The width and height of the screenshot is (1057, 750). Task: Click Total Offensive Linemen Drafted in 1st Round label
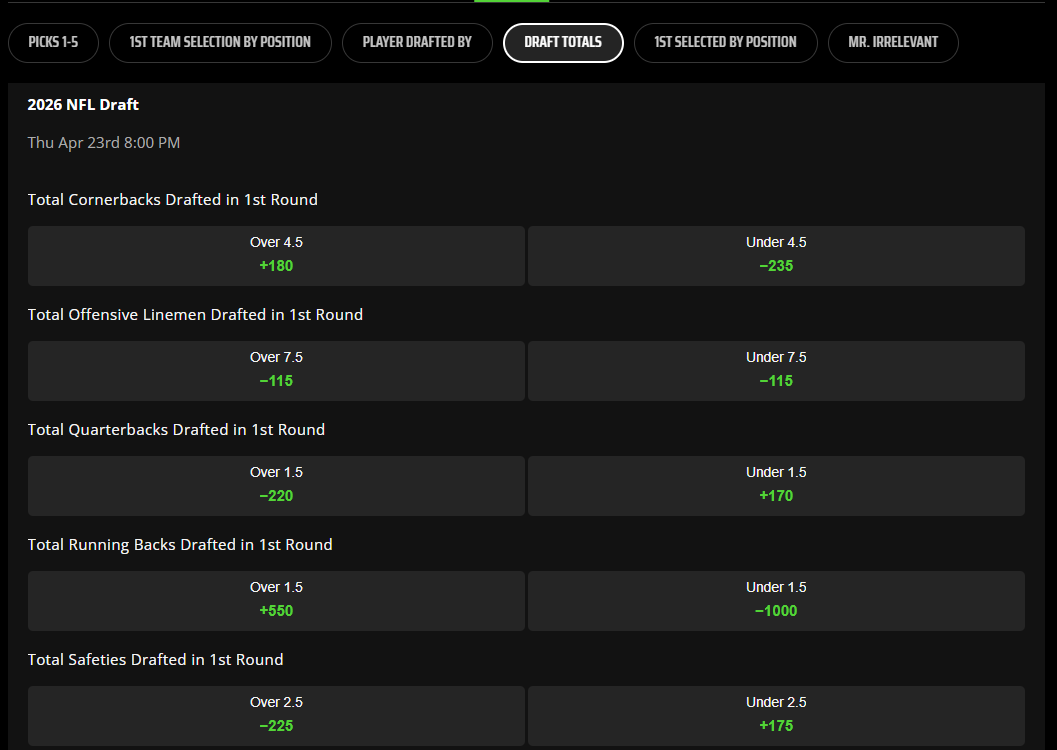(x=195, y=315)
